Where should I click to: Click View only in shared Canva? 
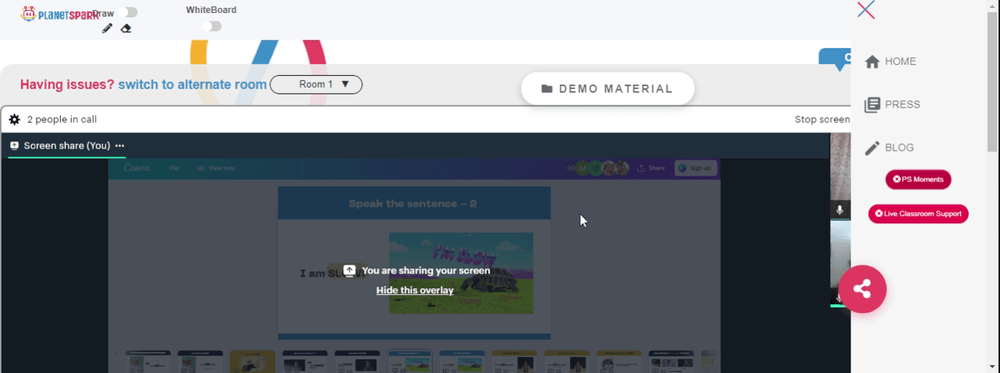tap(216, 168)
